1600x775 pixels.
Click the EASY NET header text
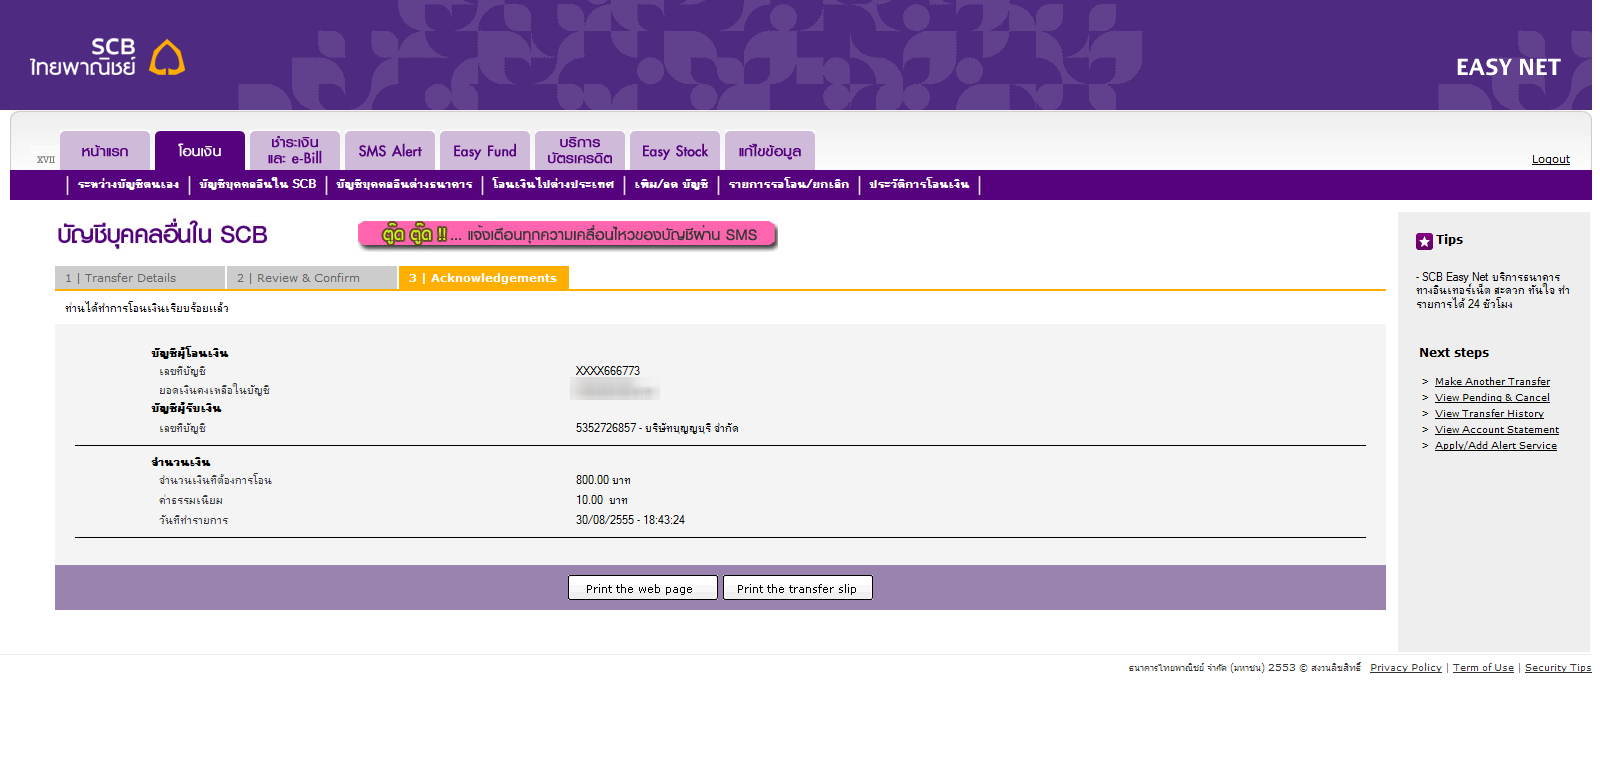(1508, 67)
